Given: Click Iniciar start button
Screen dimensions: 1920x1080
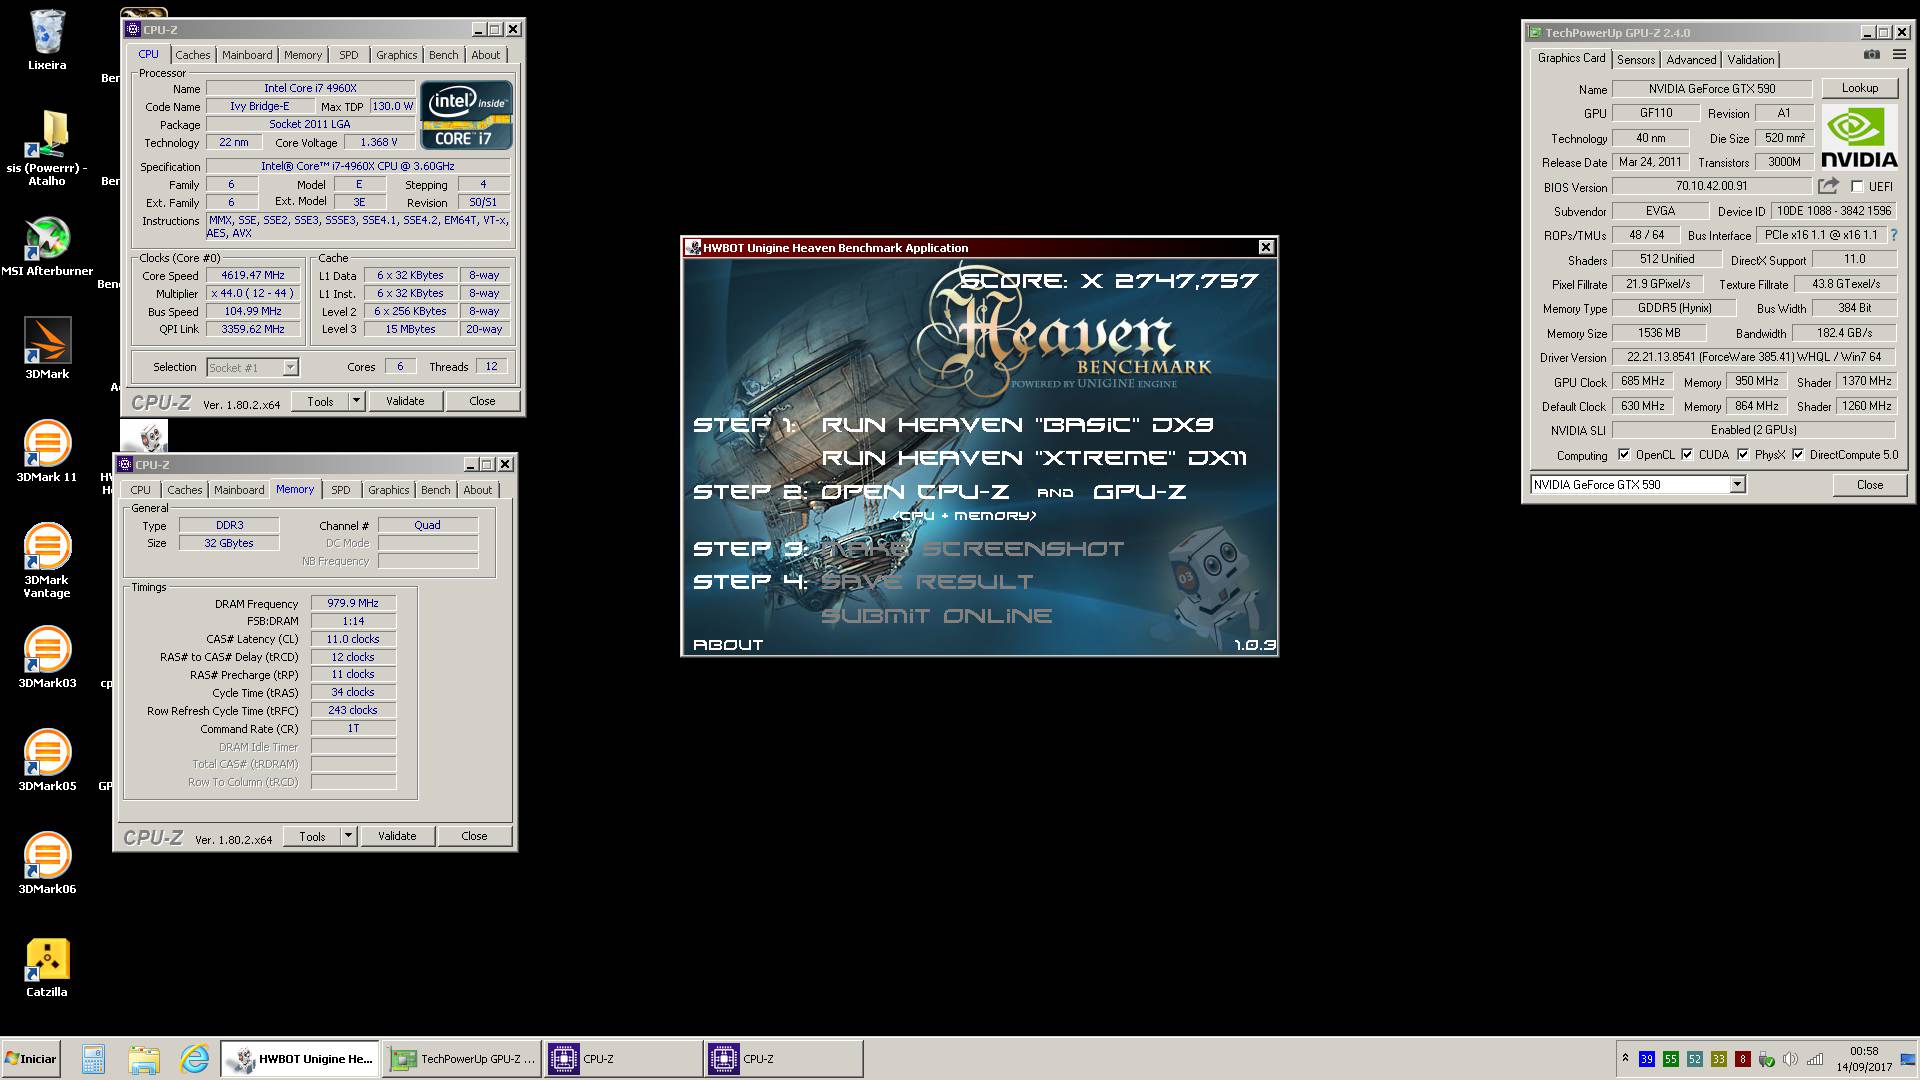Looking at the screenshot, I should [31, 1059].
